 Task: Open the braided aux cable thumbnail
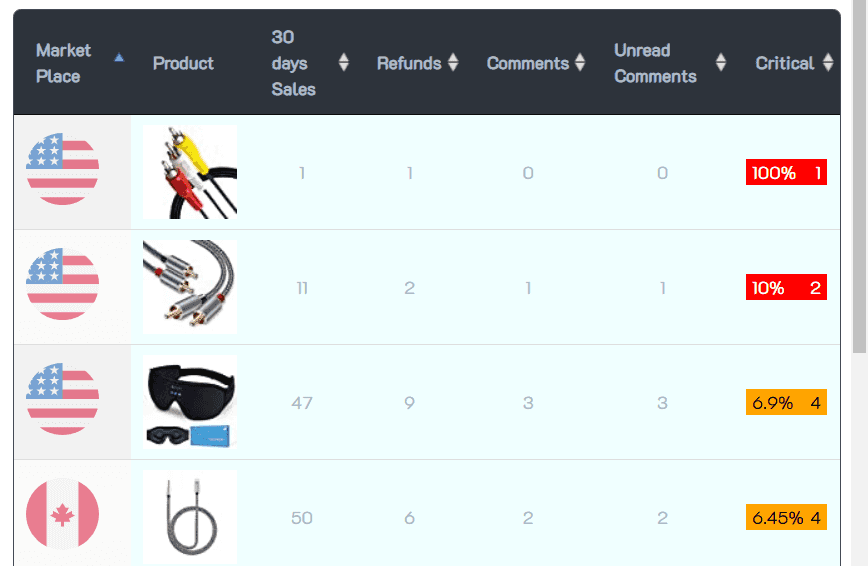(190, 517)
